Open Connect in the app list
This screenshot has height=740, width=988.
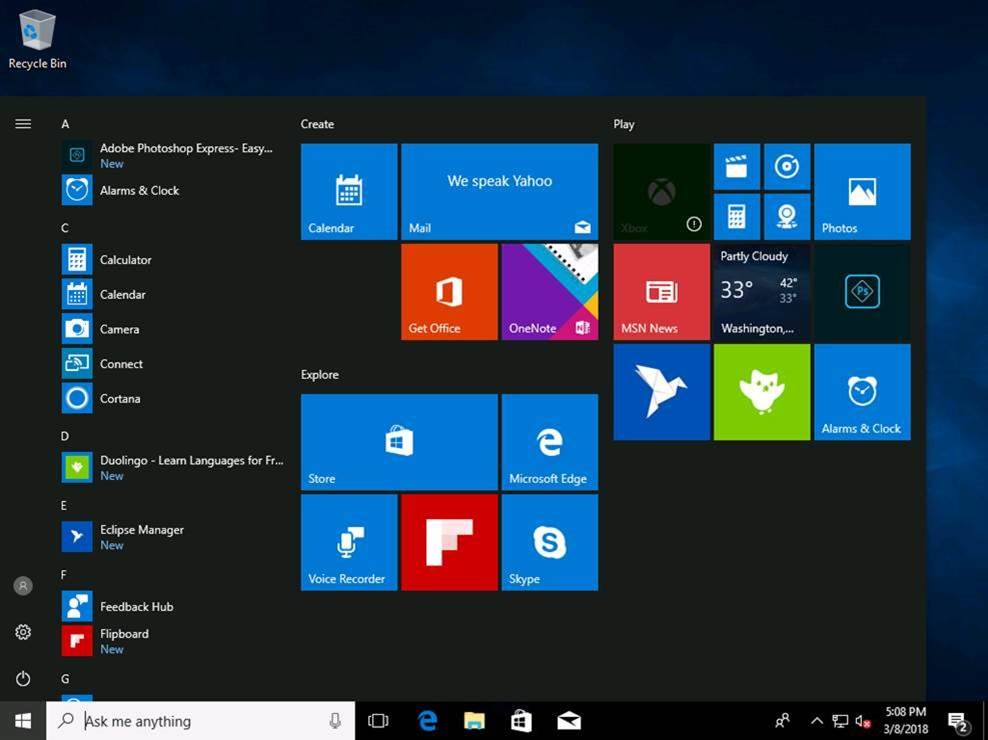(174, 364)
